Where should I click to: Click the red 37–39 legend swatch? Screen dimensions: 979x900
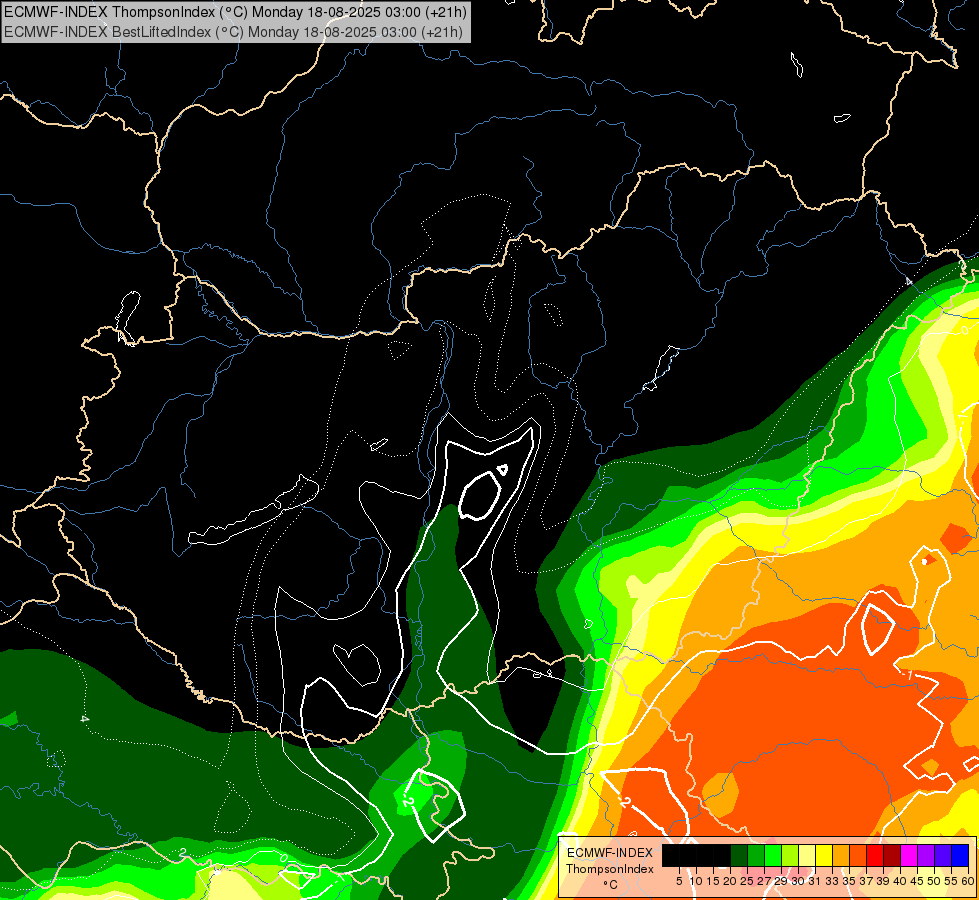[875, 855]
